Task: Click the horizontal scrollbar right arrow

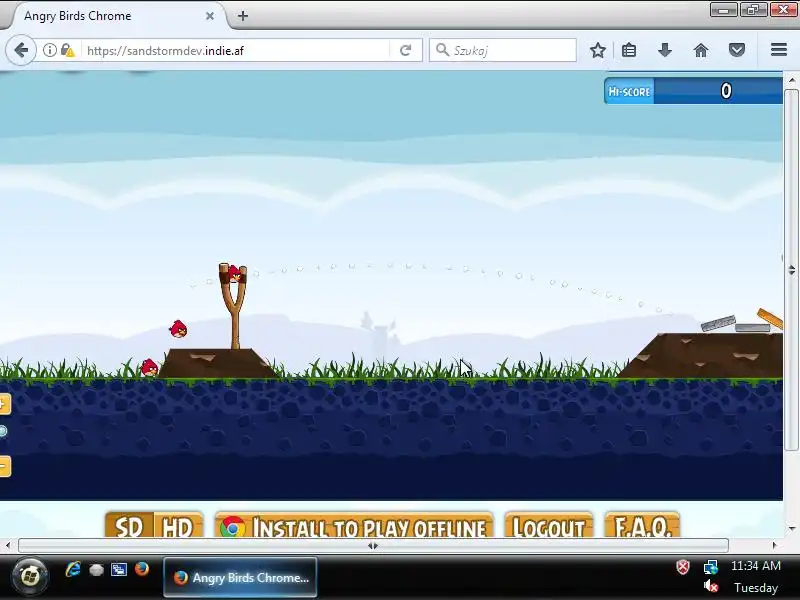Action: (x=774, y=545)
